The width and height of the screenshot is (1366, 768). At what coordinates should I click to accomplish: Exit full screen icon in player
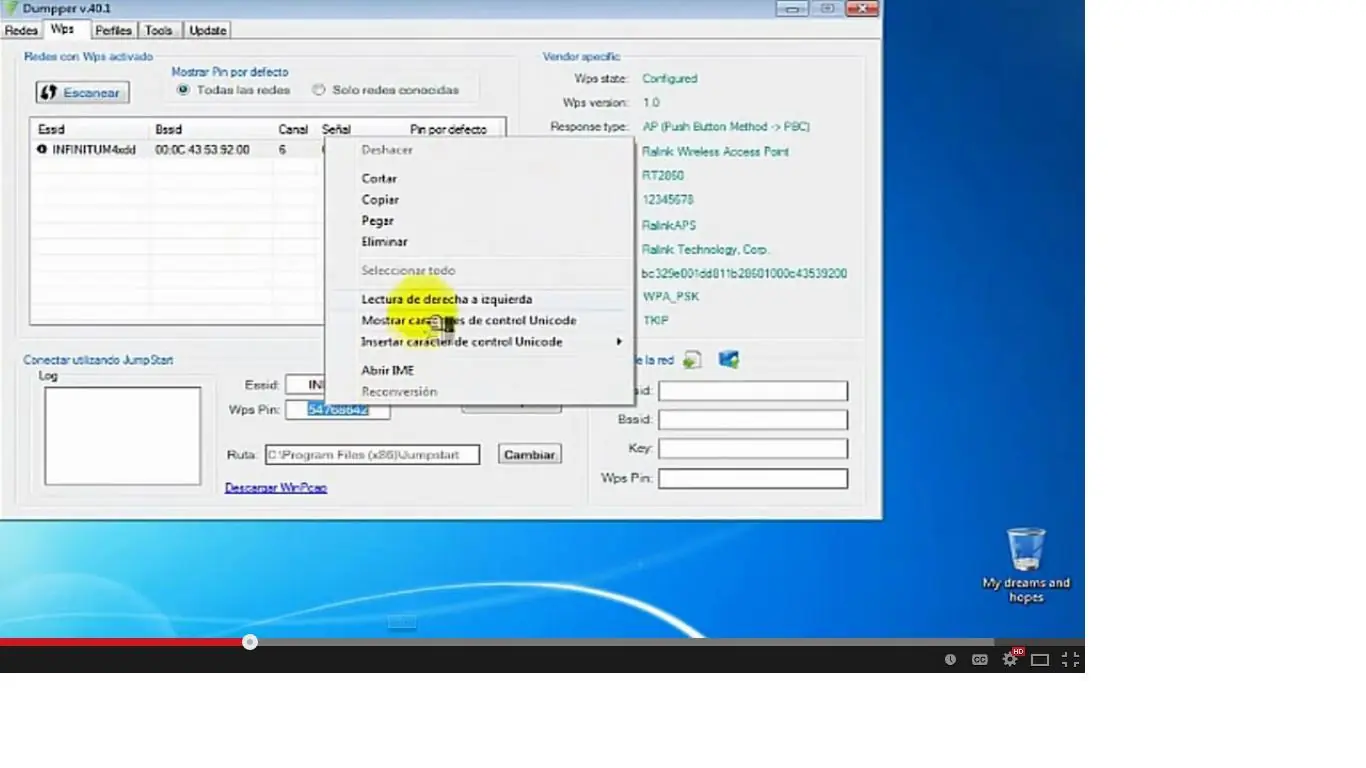pyautogui.click(x=1070, y=660)
